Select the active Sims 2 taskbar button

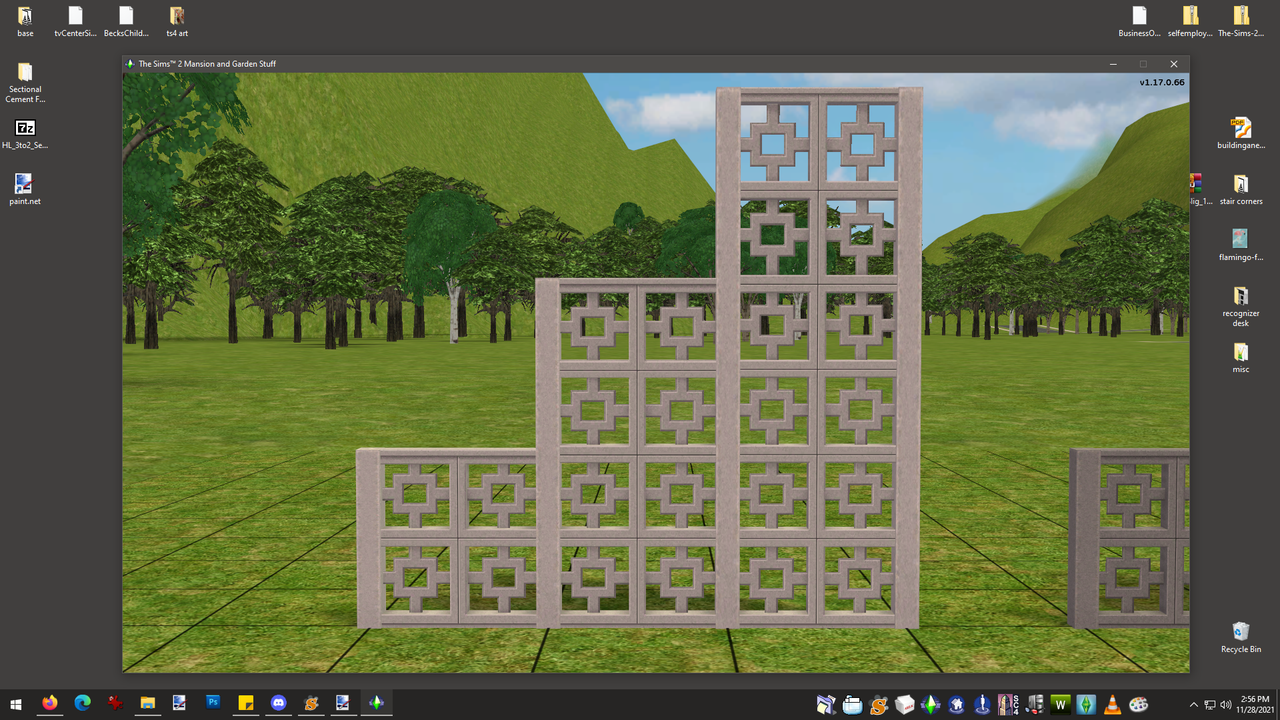[x=376, y=703]
